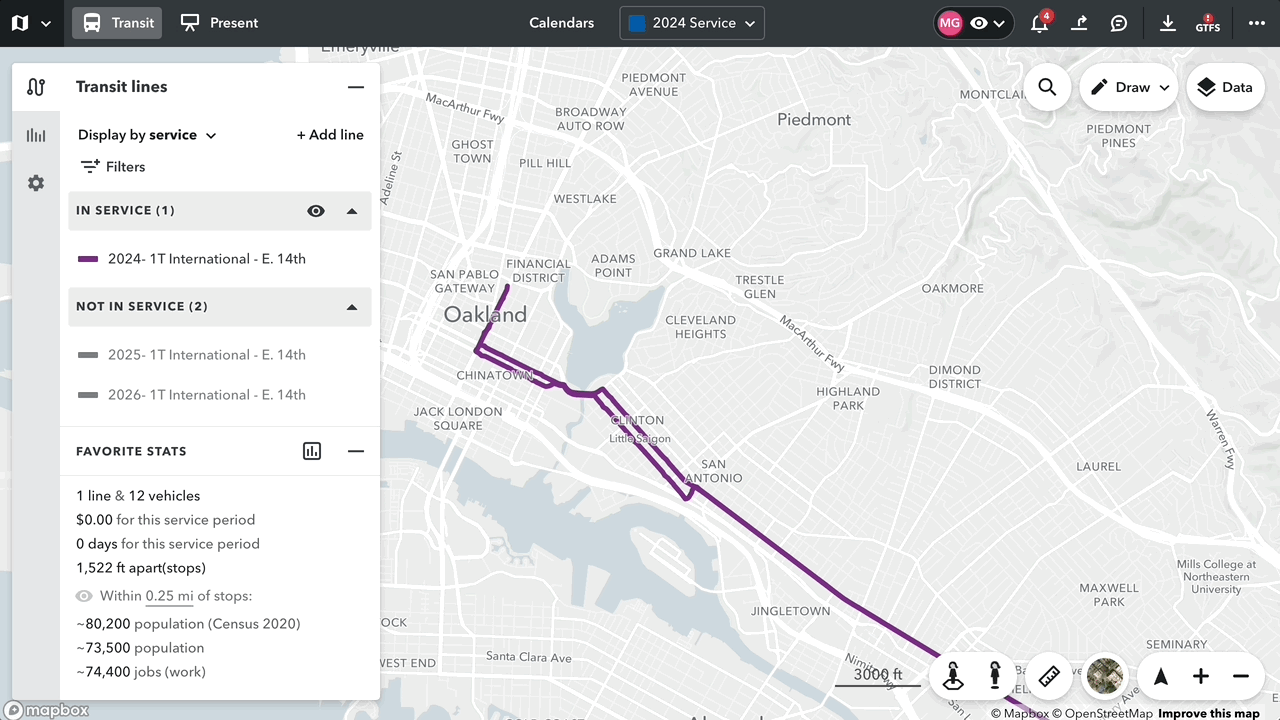
Task: Open the map search magnifier
Action: tap(1047, 87)
